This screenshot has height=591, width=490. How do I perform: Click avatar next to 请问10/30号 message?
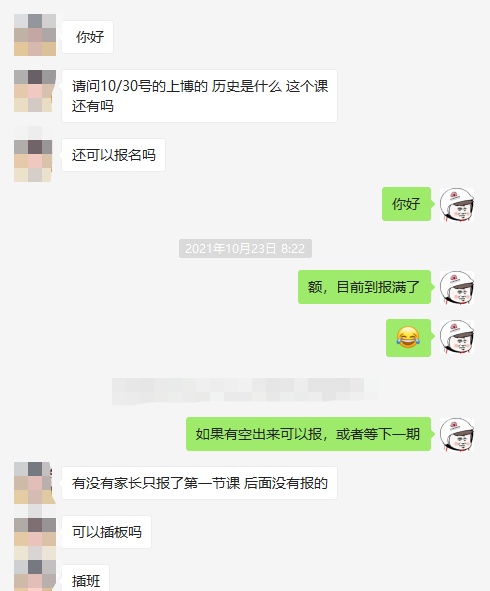click(35, 91)
